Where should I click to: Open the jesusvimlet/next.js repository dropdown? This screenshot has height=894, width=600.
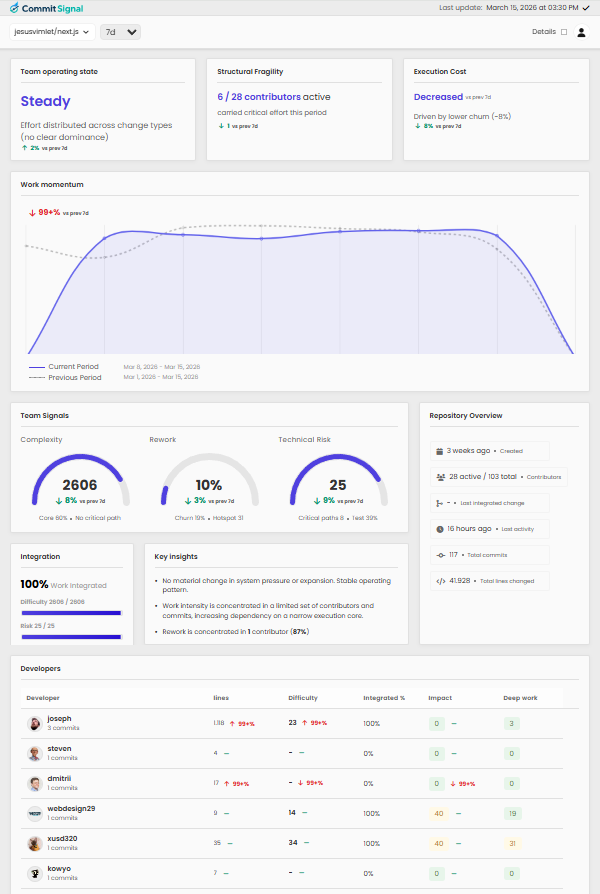pos(52,32)
